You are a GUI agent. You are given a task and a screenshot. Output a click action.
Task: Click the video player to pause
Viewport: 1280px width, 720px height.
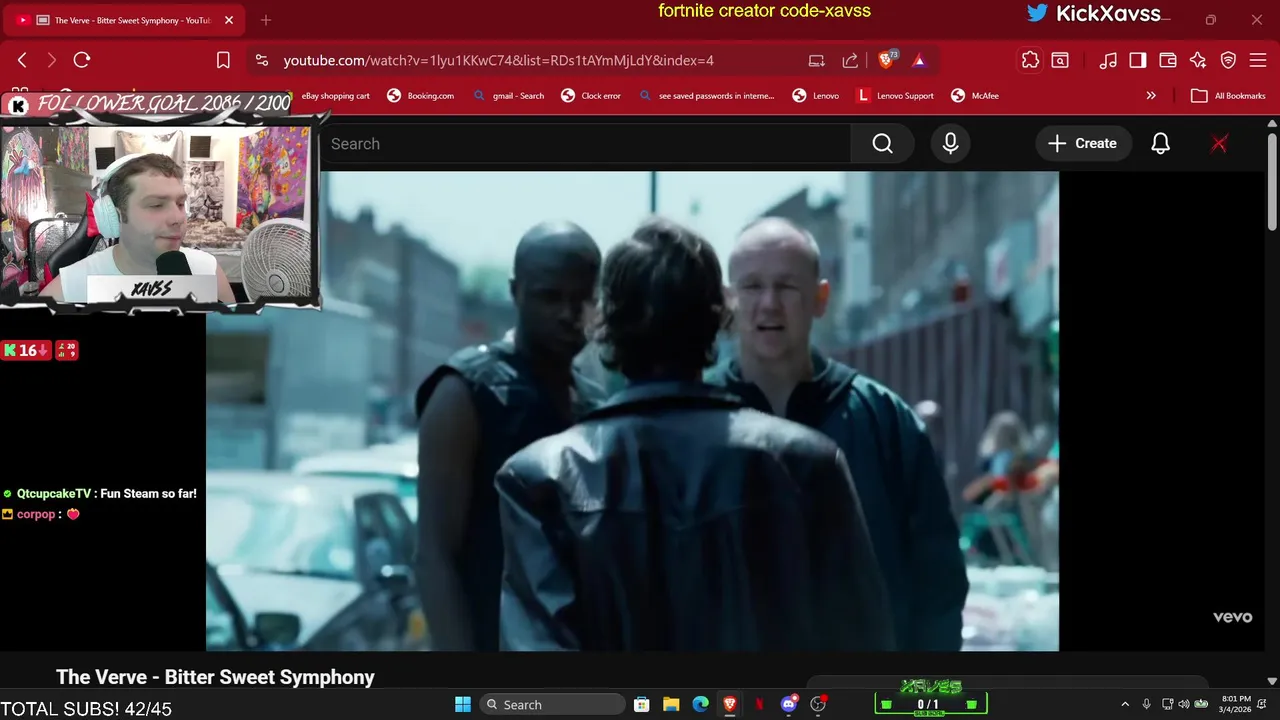632,411
